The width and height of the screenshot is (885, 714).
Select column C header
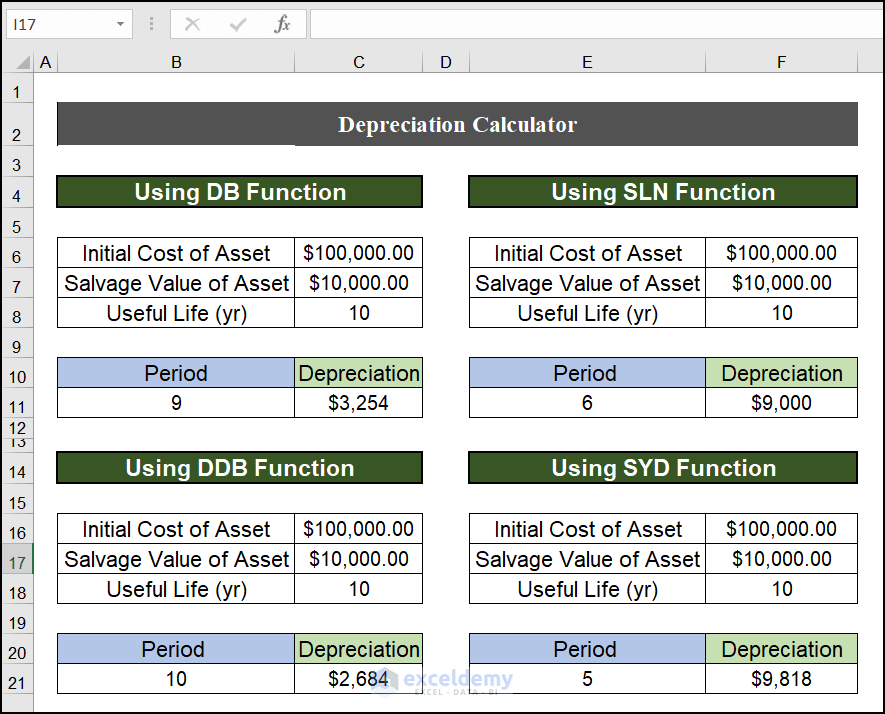[x=358, y=62]
